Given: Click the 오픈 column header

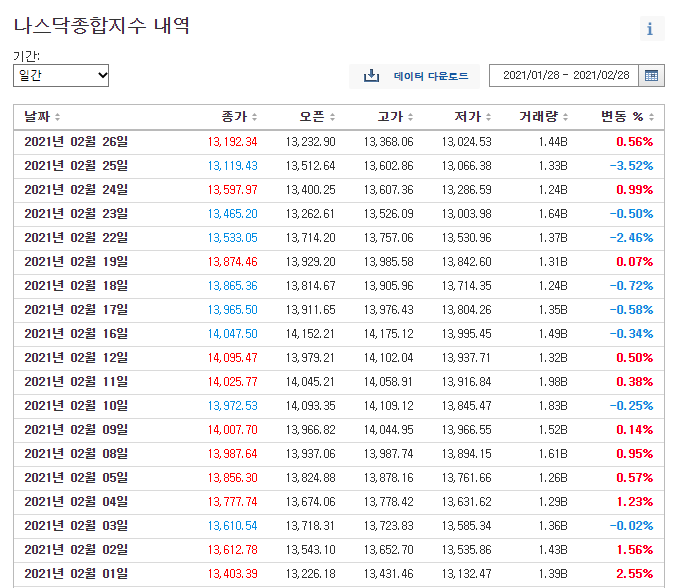Looking at the screenshot, I should (x=312, y=117).
